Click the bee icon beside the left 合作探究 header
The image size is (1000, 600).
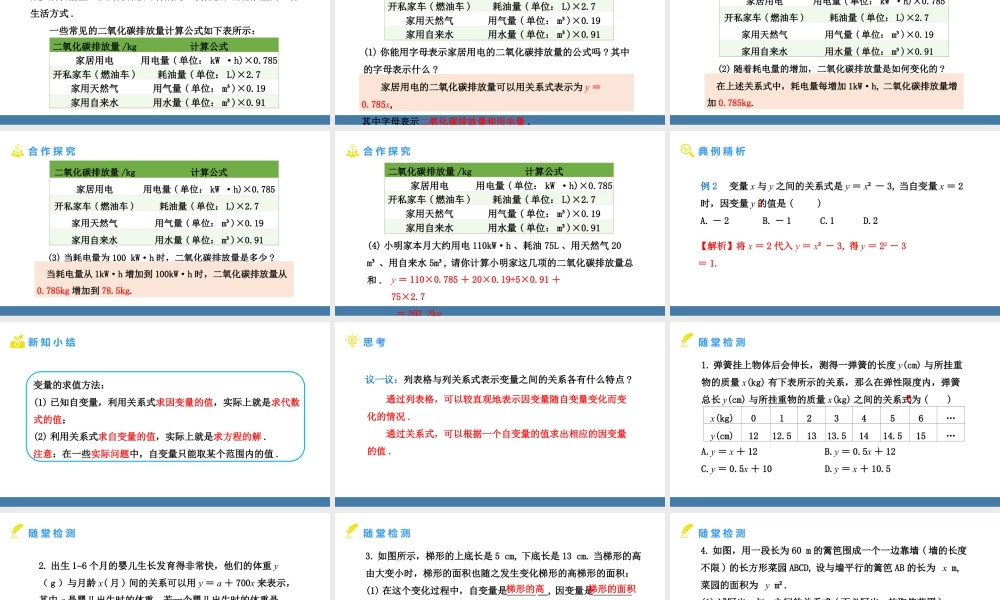coord(16,151)
